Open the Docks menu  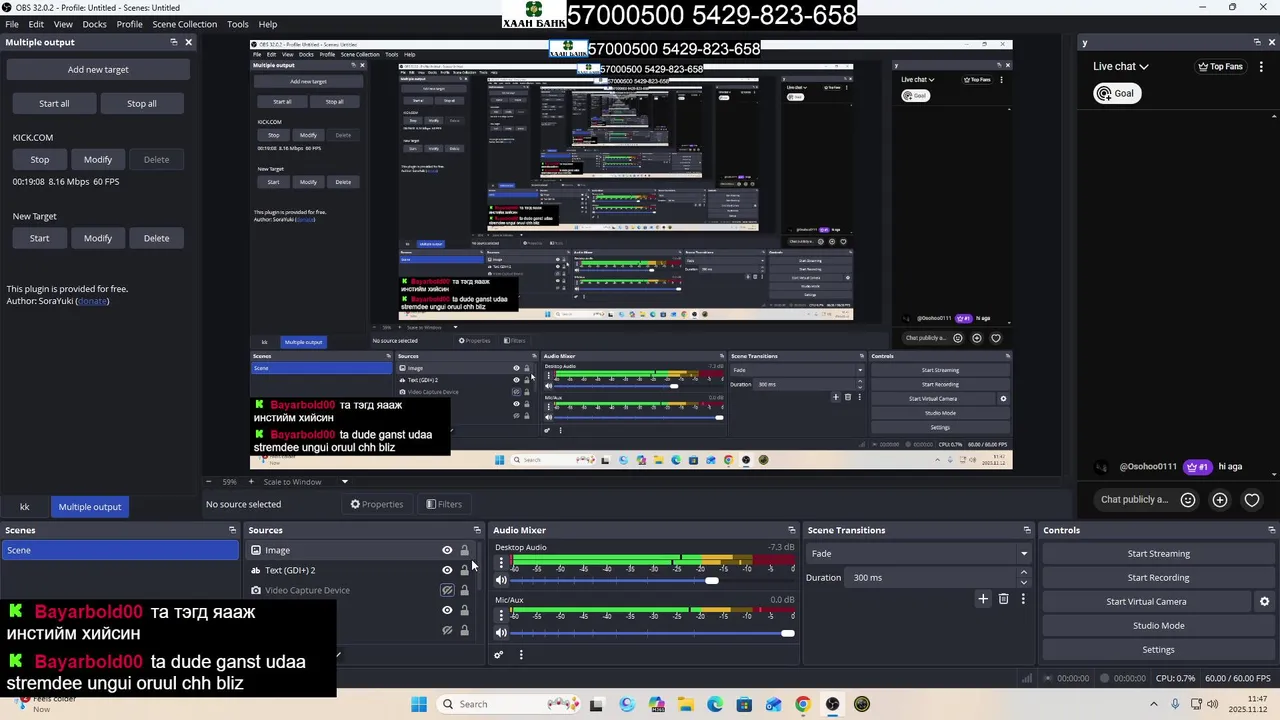coord(94,24)
